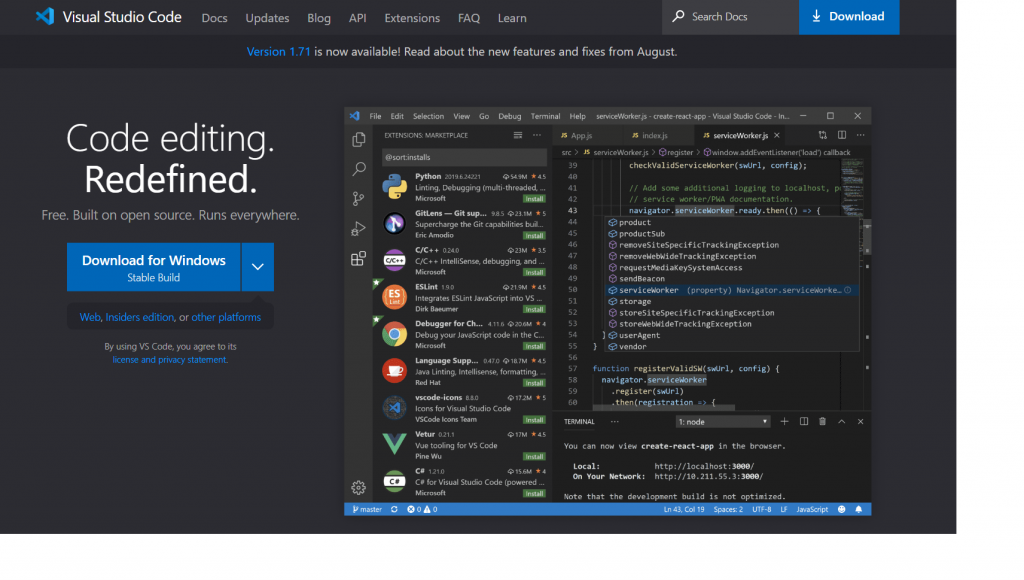Open the Terminal menu

tap(545, 116)
